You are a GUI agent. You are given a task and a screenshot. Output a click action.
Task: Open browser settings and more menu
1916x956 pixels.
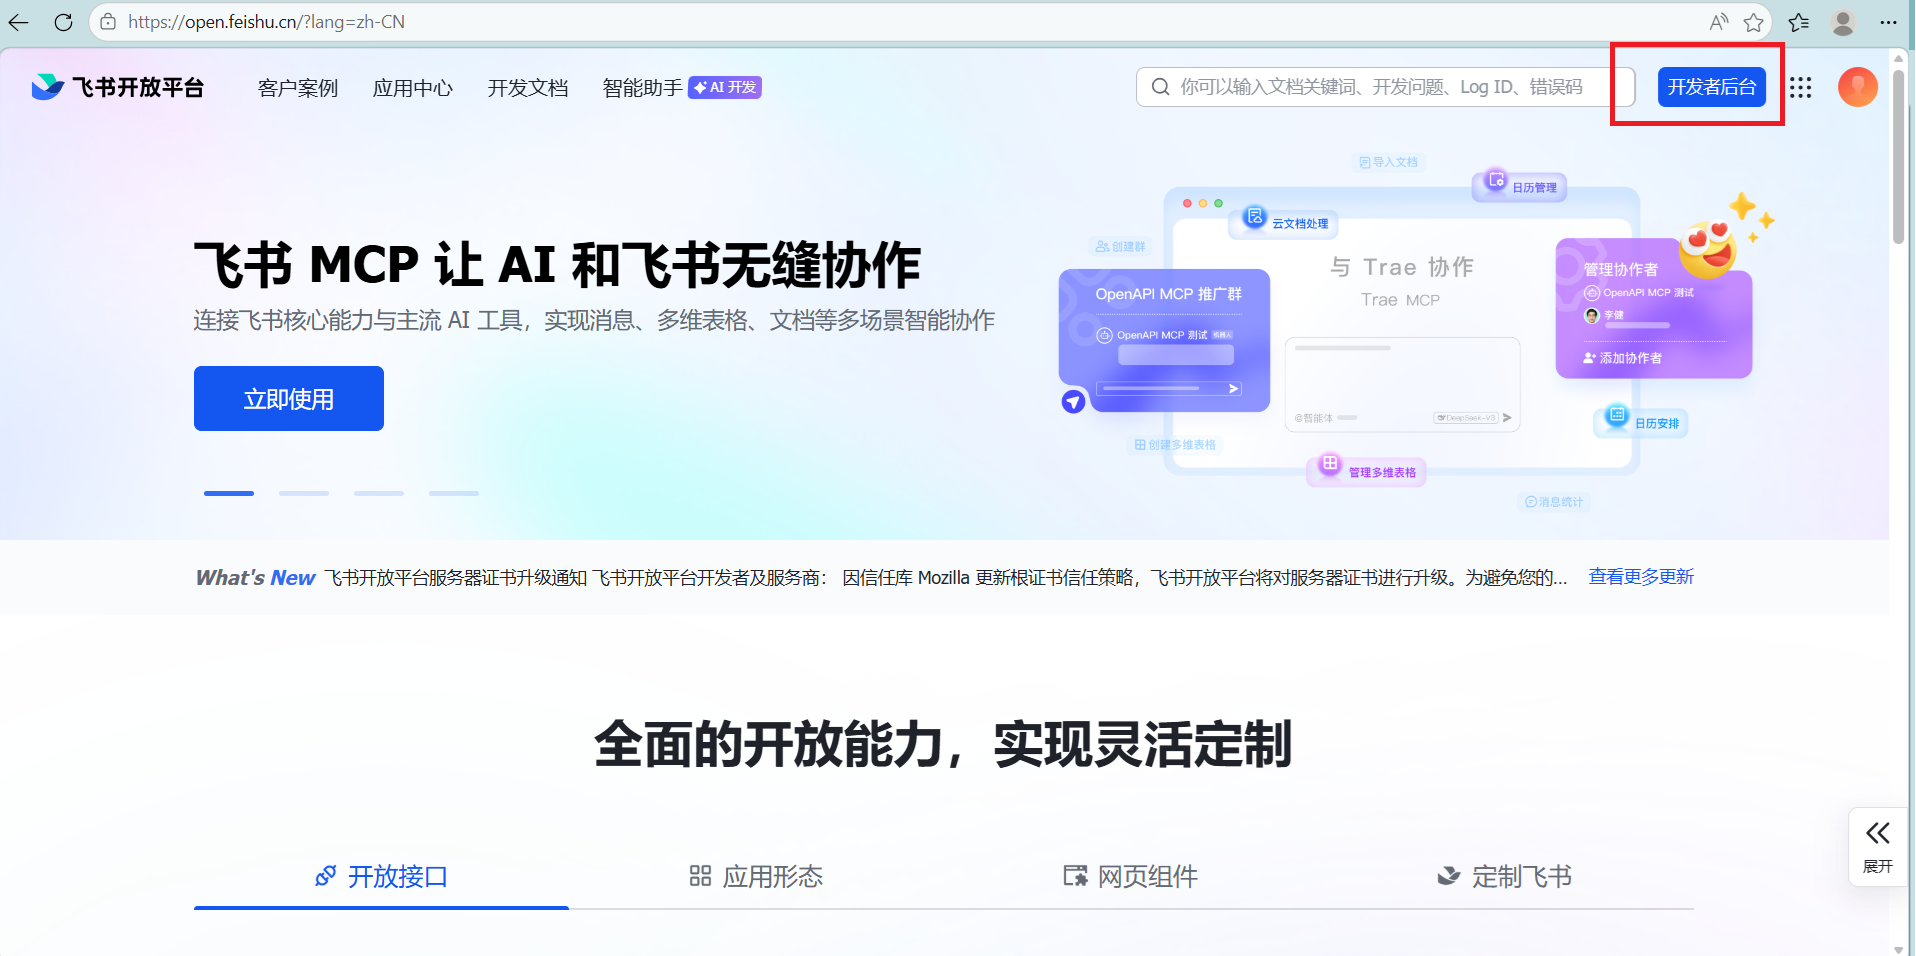[1888, 22]
